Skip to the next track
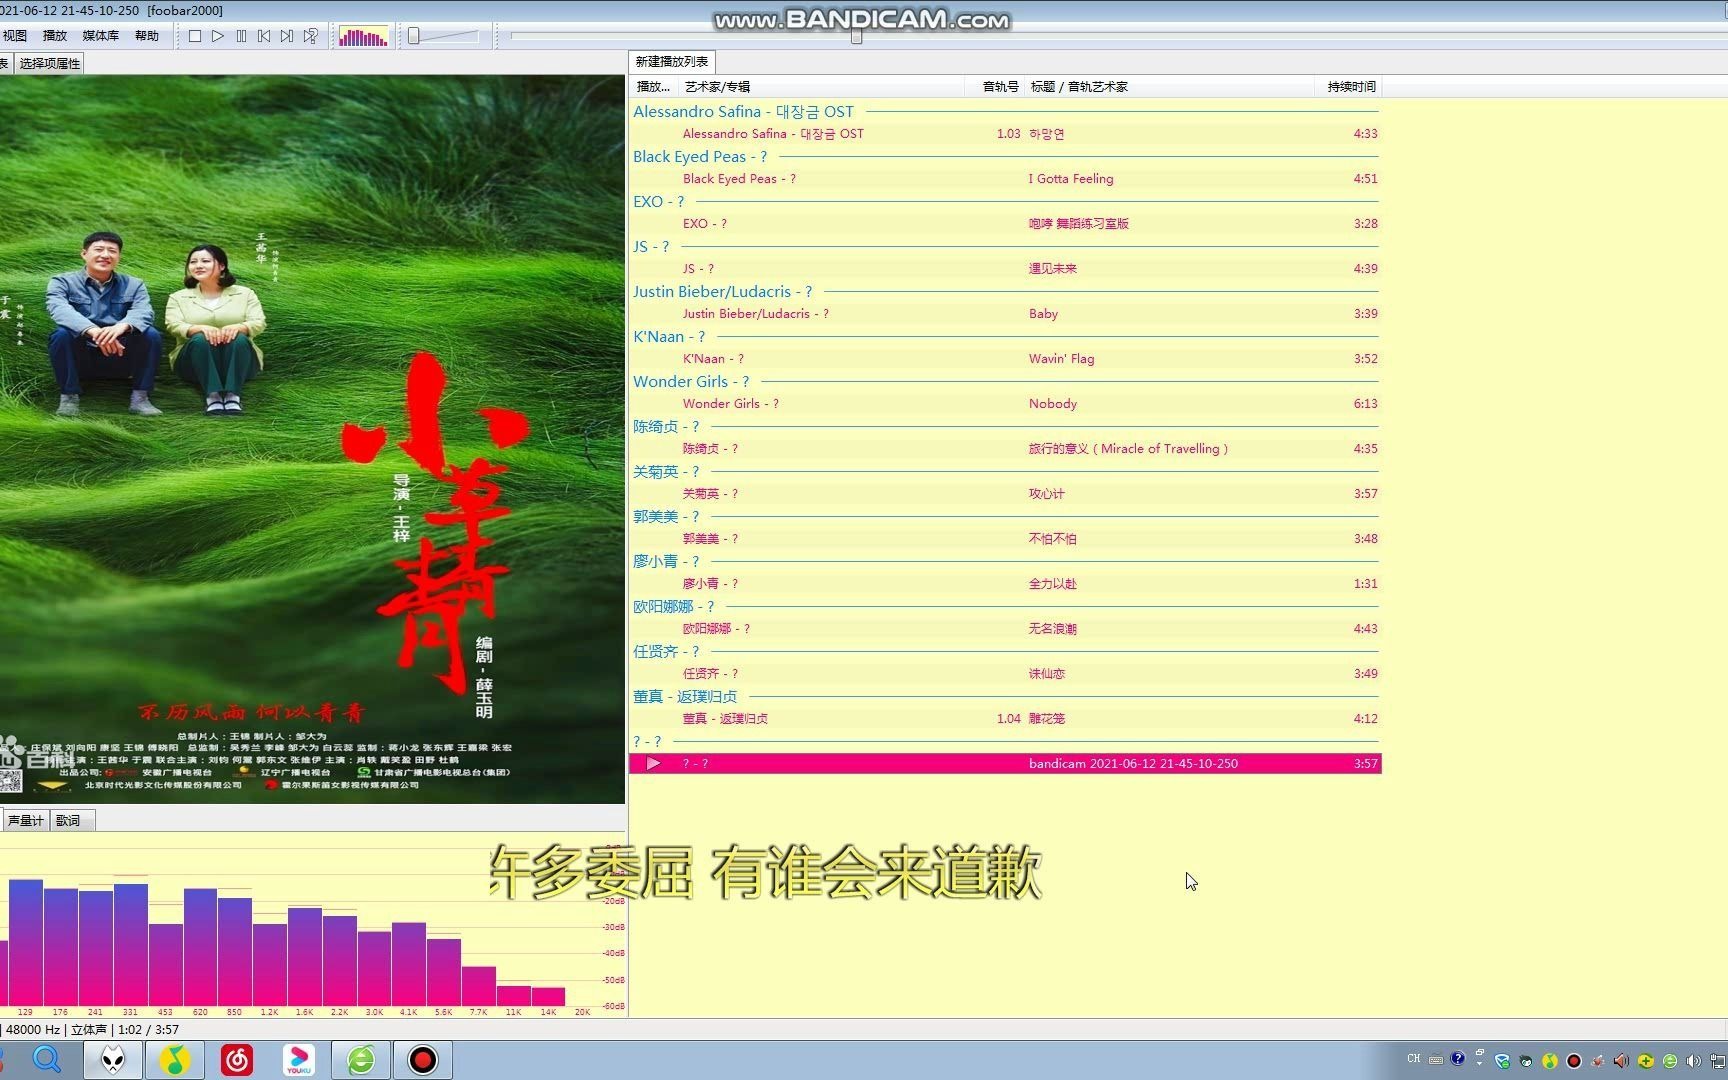Image resolution: width=1728 pixels, height=1080 pixels. [x=287, y=36]
